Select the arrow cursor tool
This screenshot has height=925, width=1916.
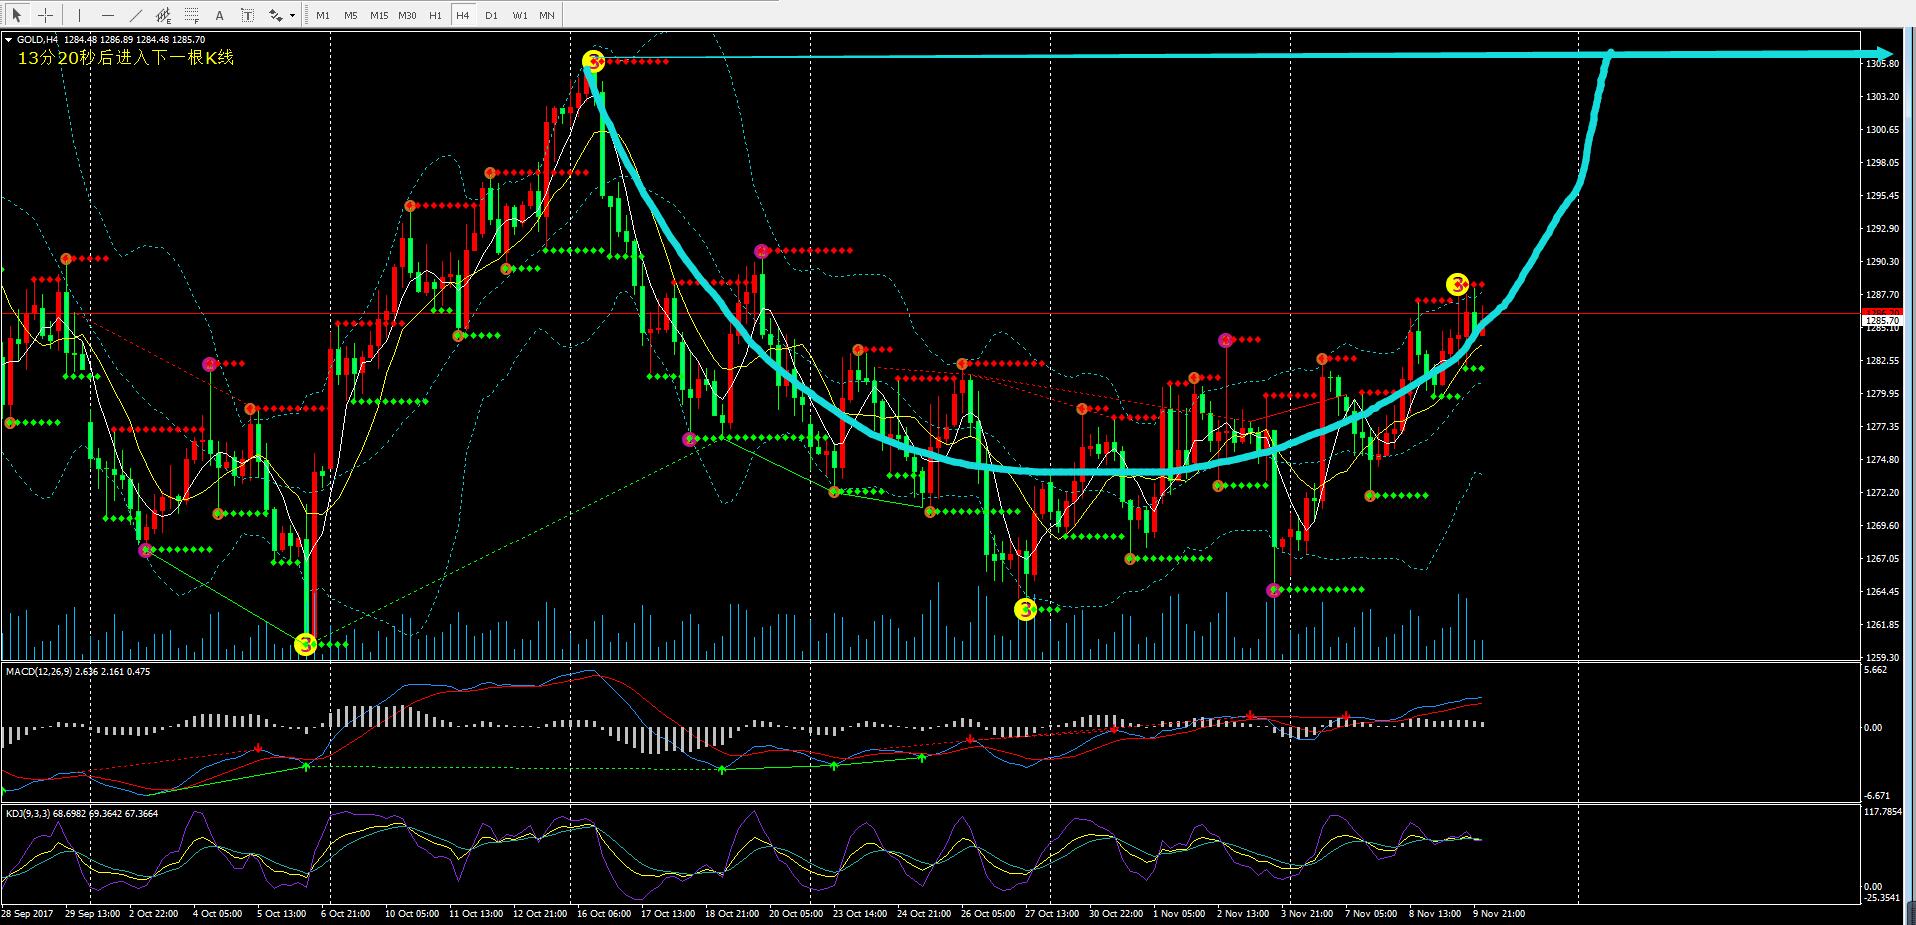click(x=17, y=15)
